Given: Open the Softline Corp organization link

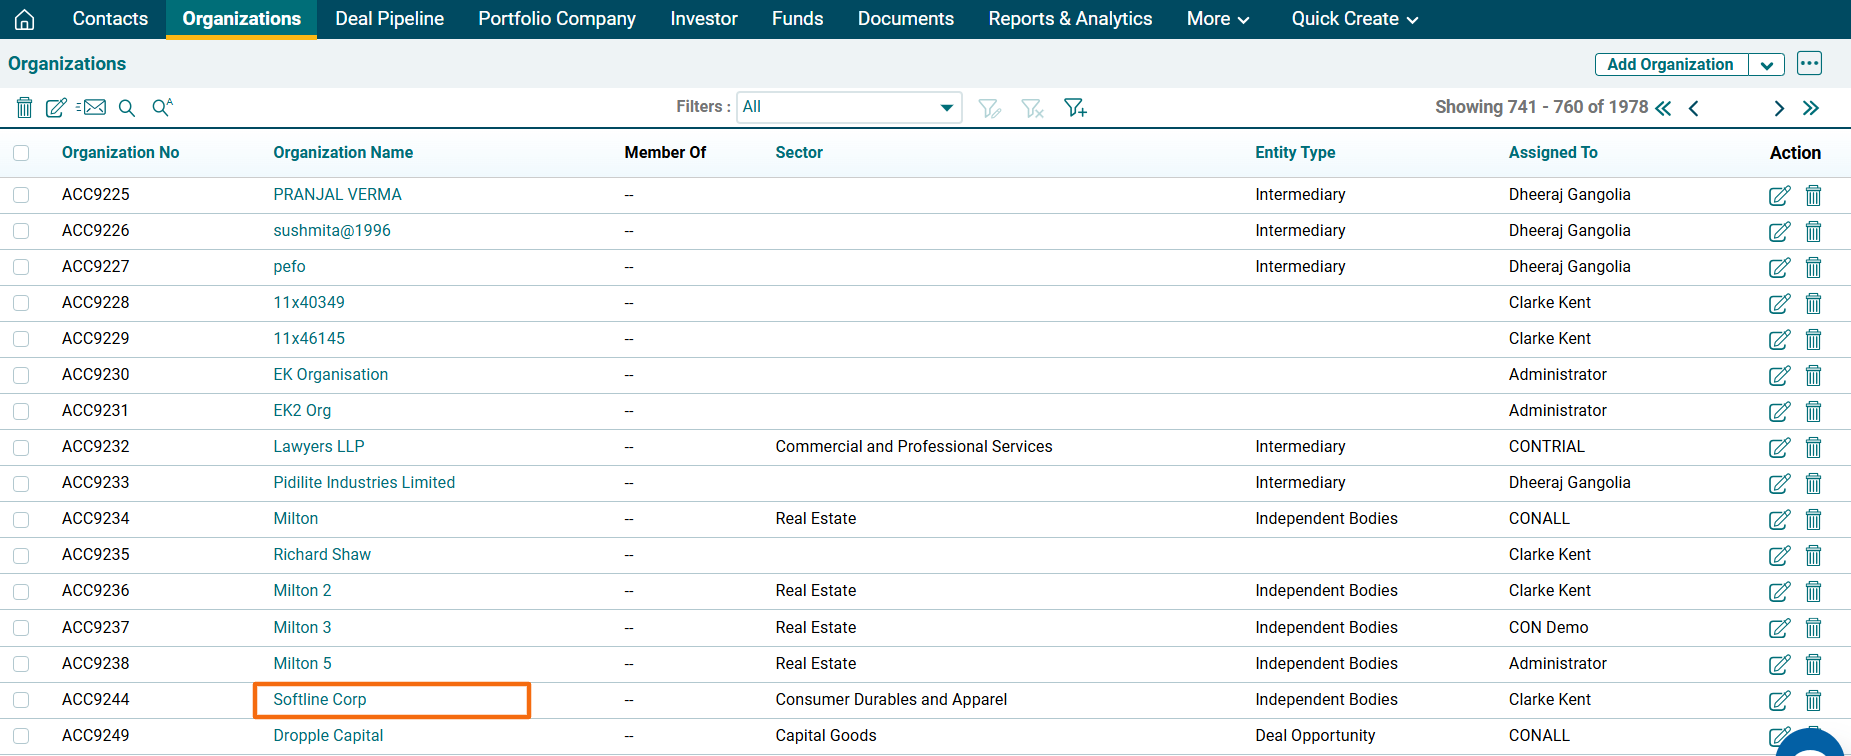Looking at the screenshot, I should [x=320, y=700].
